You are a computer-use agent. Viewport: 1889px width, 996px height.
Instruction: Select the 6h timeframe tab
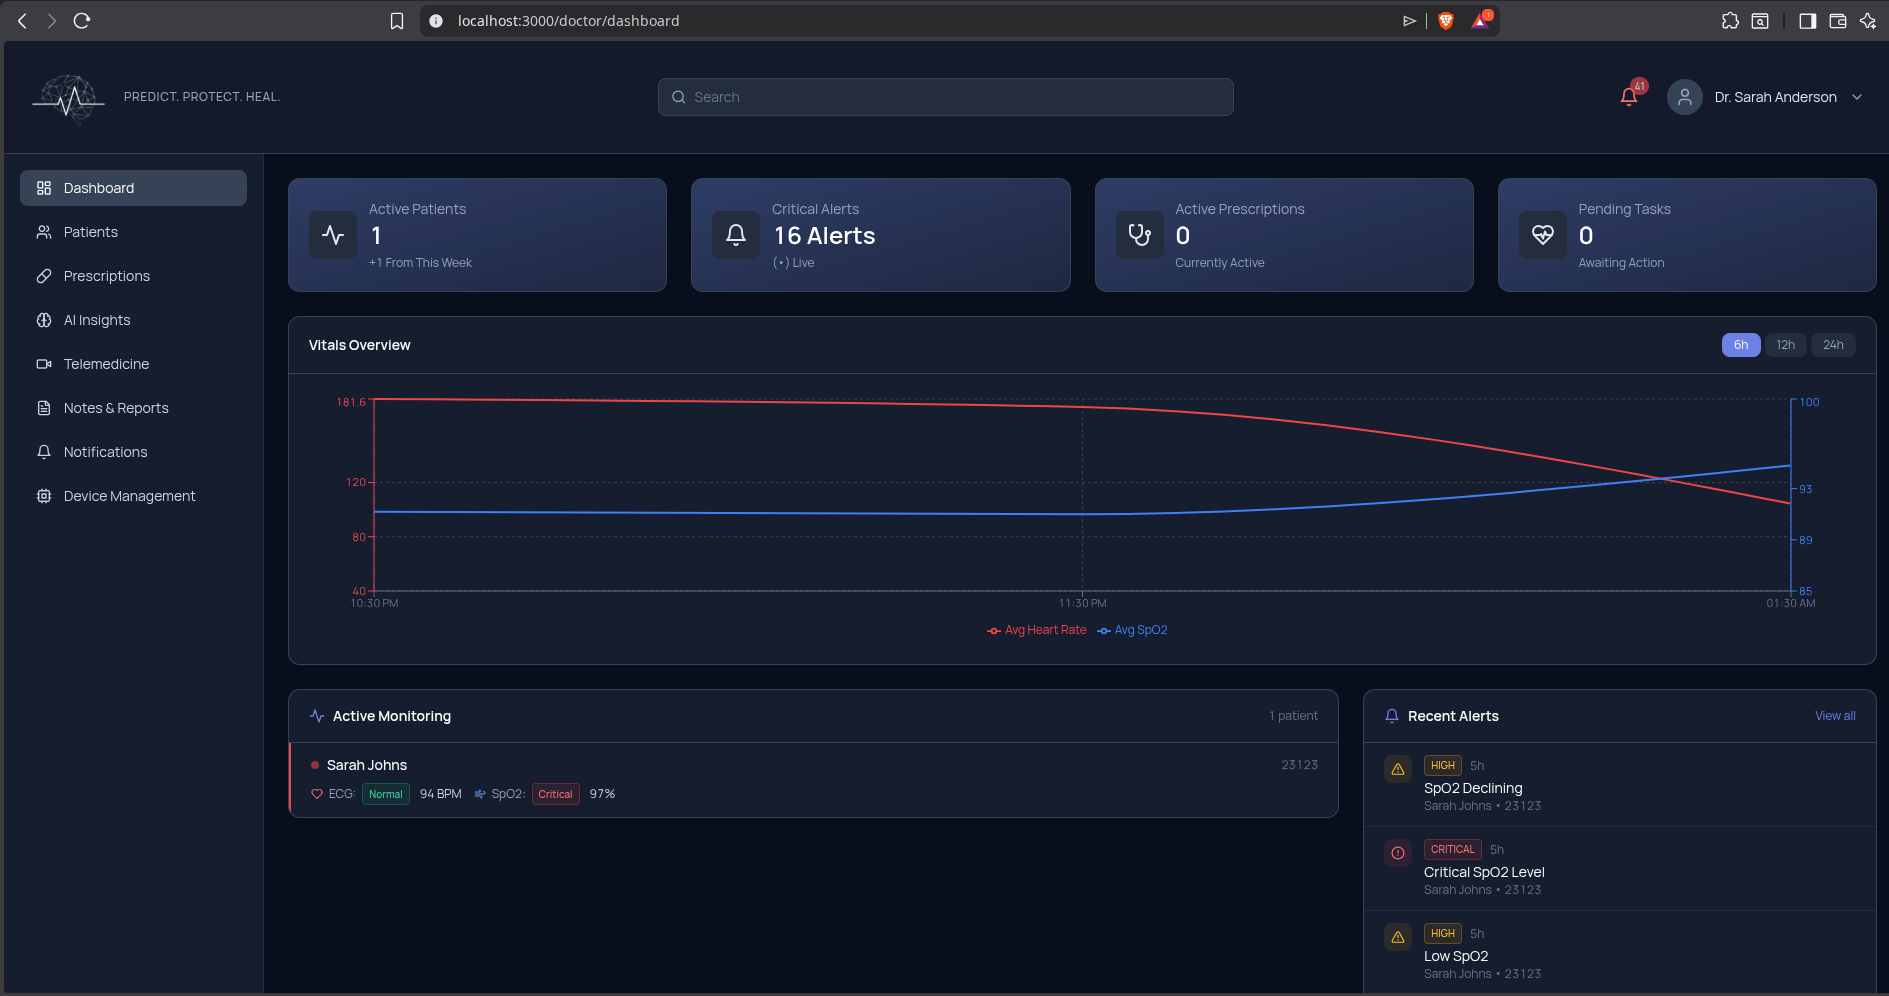pyautogui.click(x=1741, y=344)
